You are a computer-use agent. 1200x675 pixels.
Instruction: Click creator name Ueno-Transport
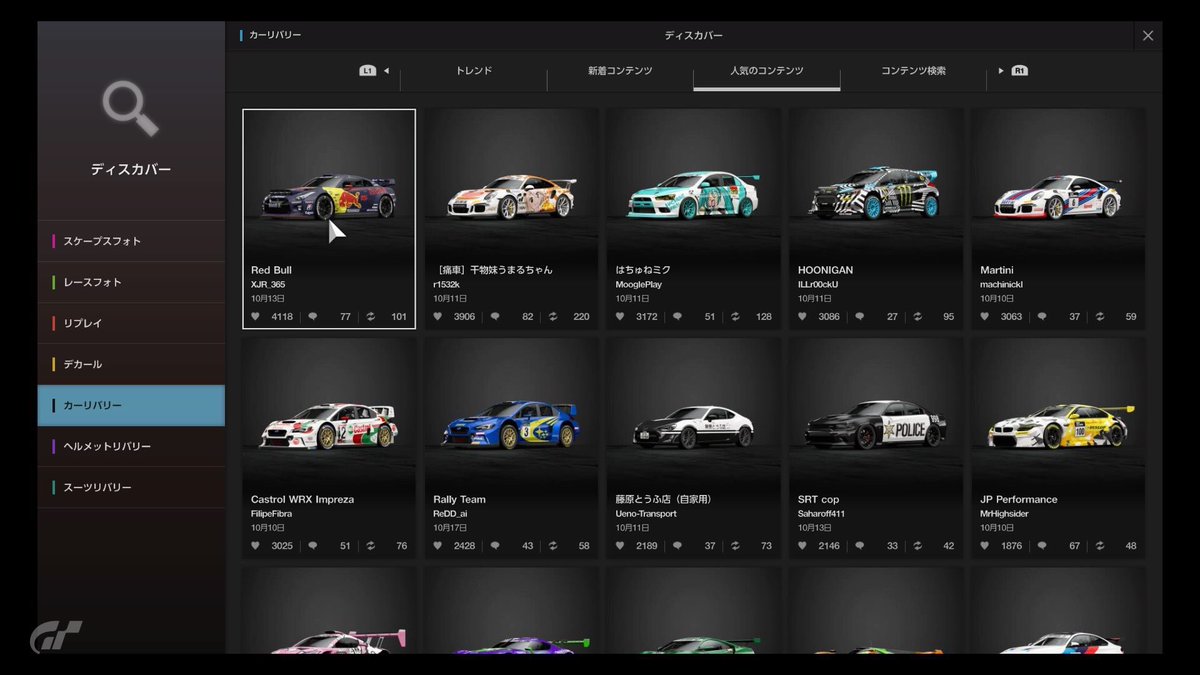click(x=646, y=514)
